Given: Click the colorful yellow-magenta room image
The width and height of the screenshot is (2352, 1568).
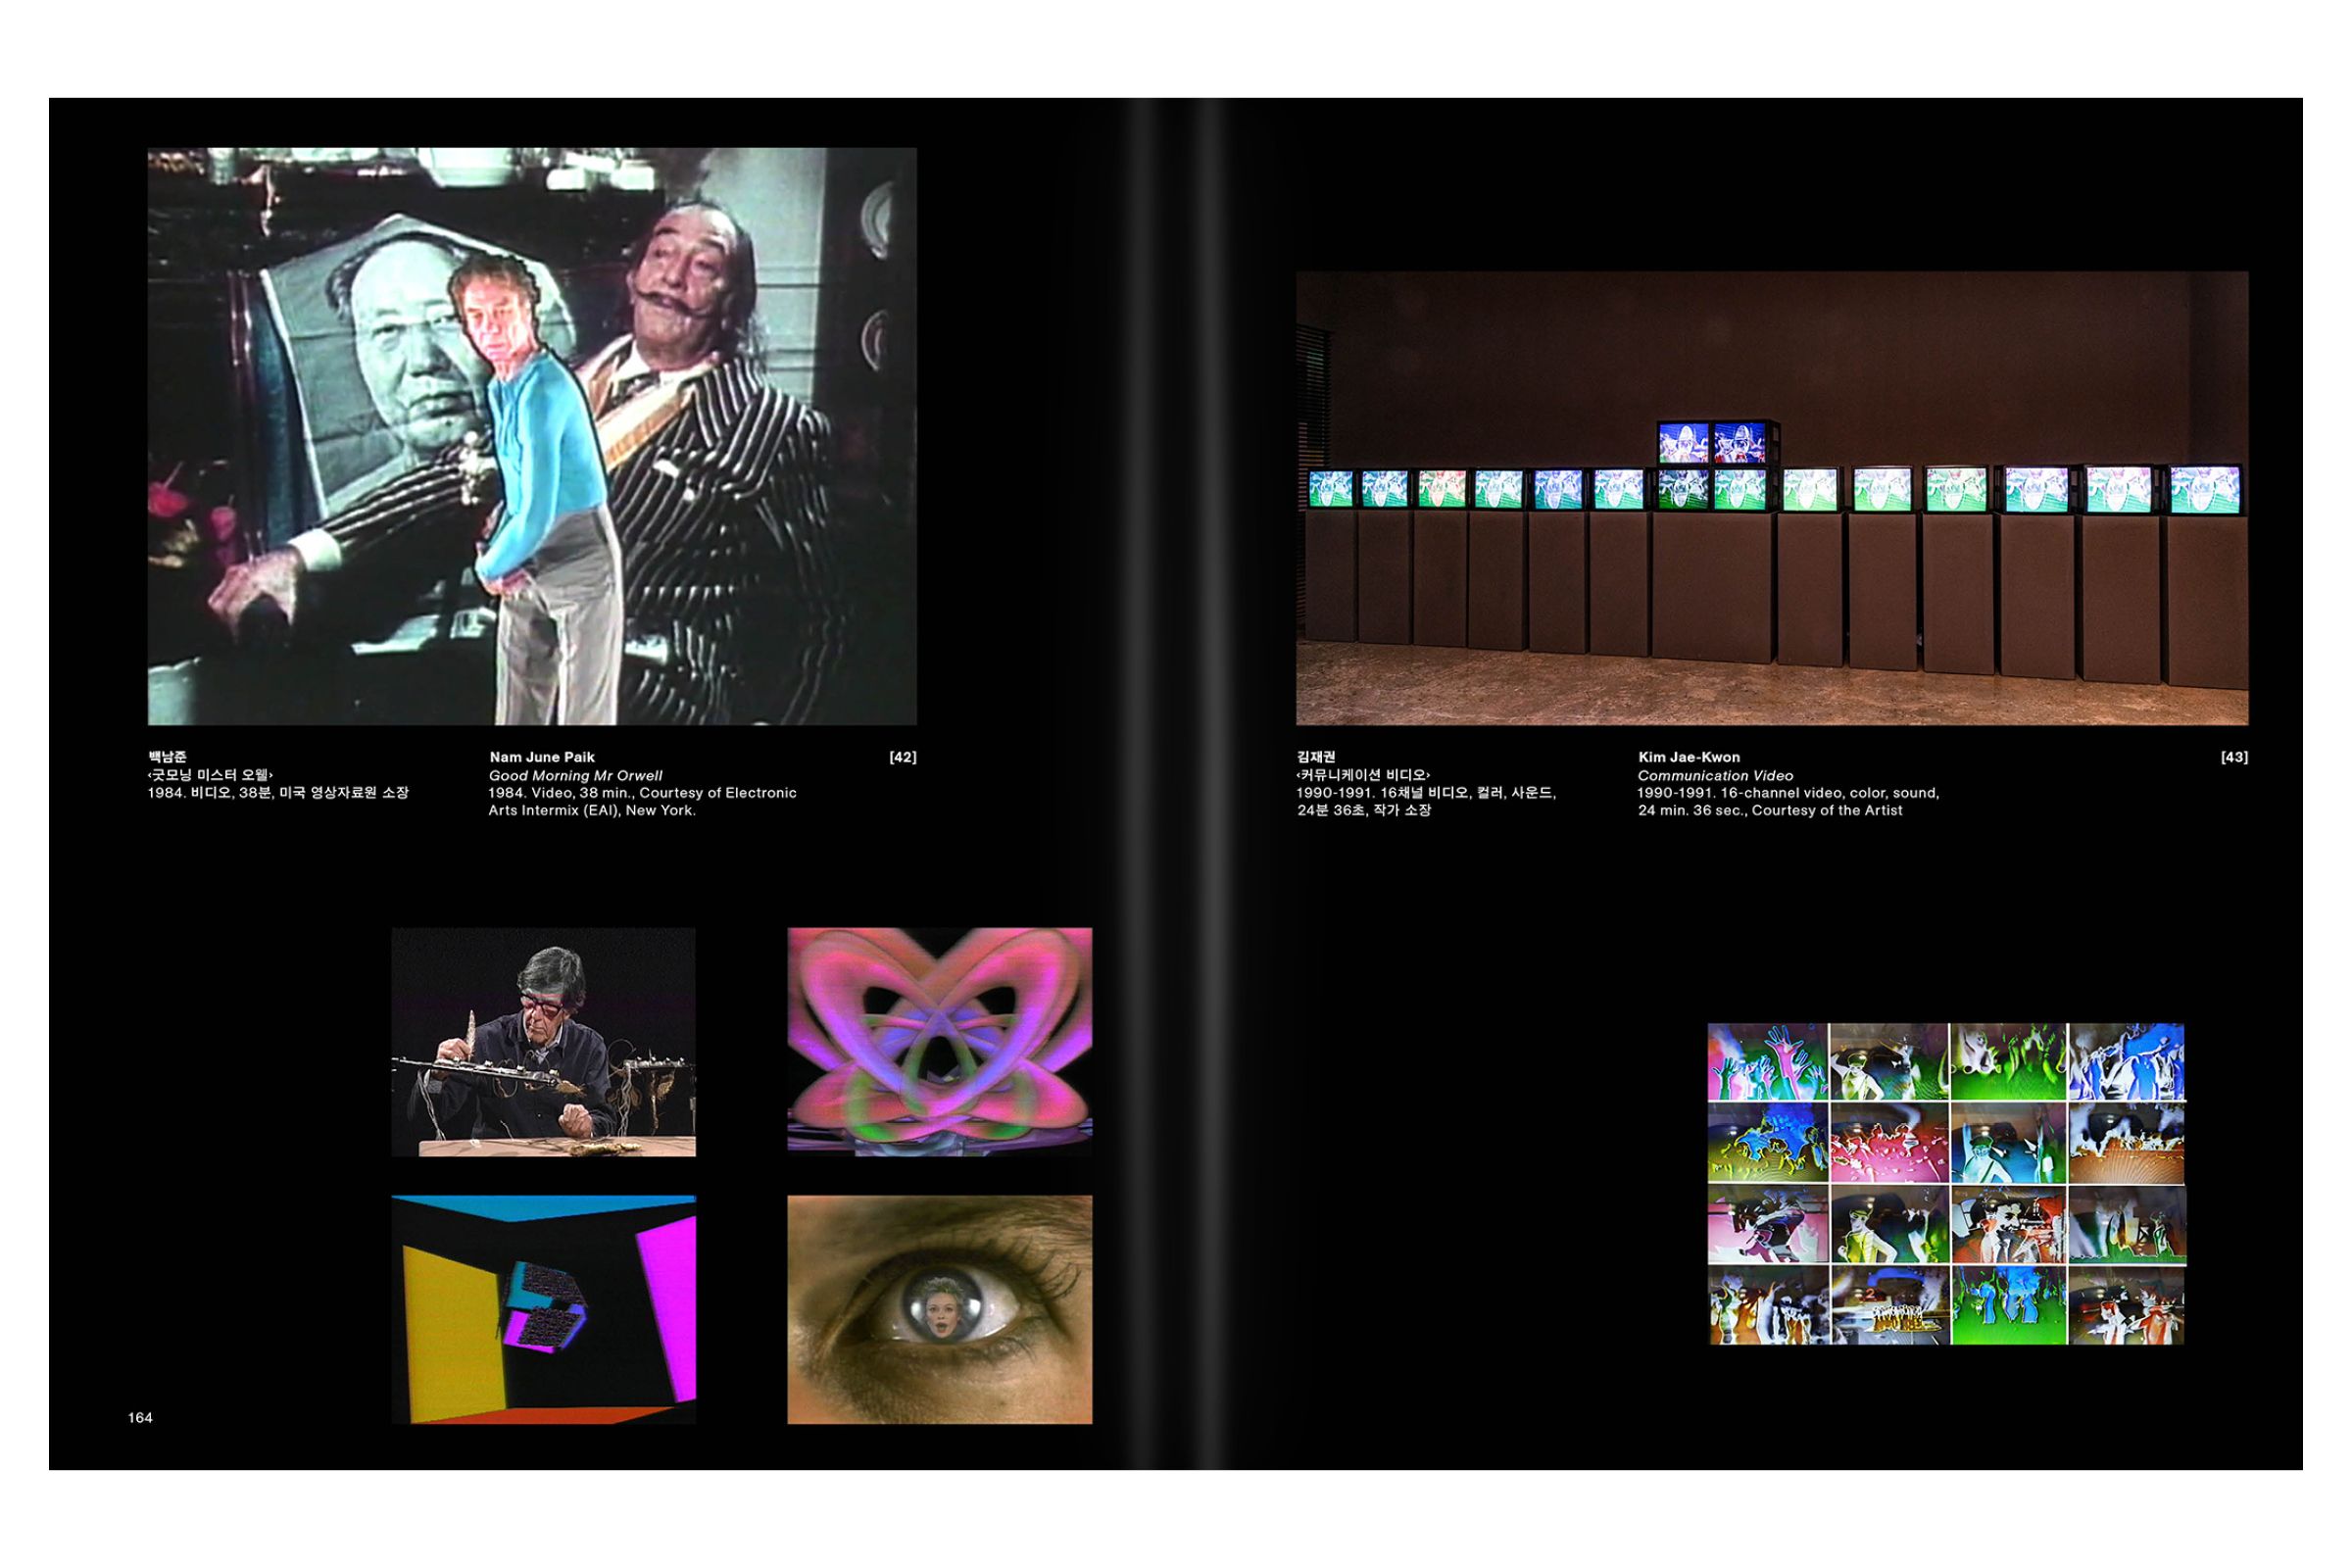Looking at the screenshot, I should (543, 1308).
